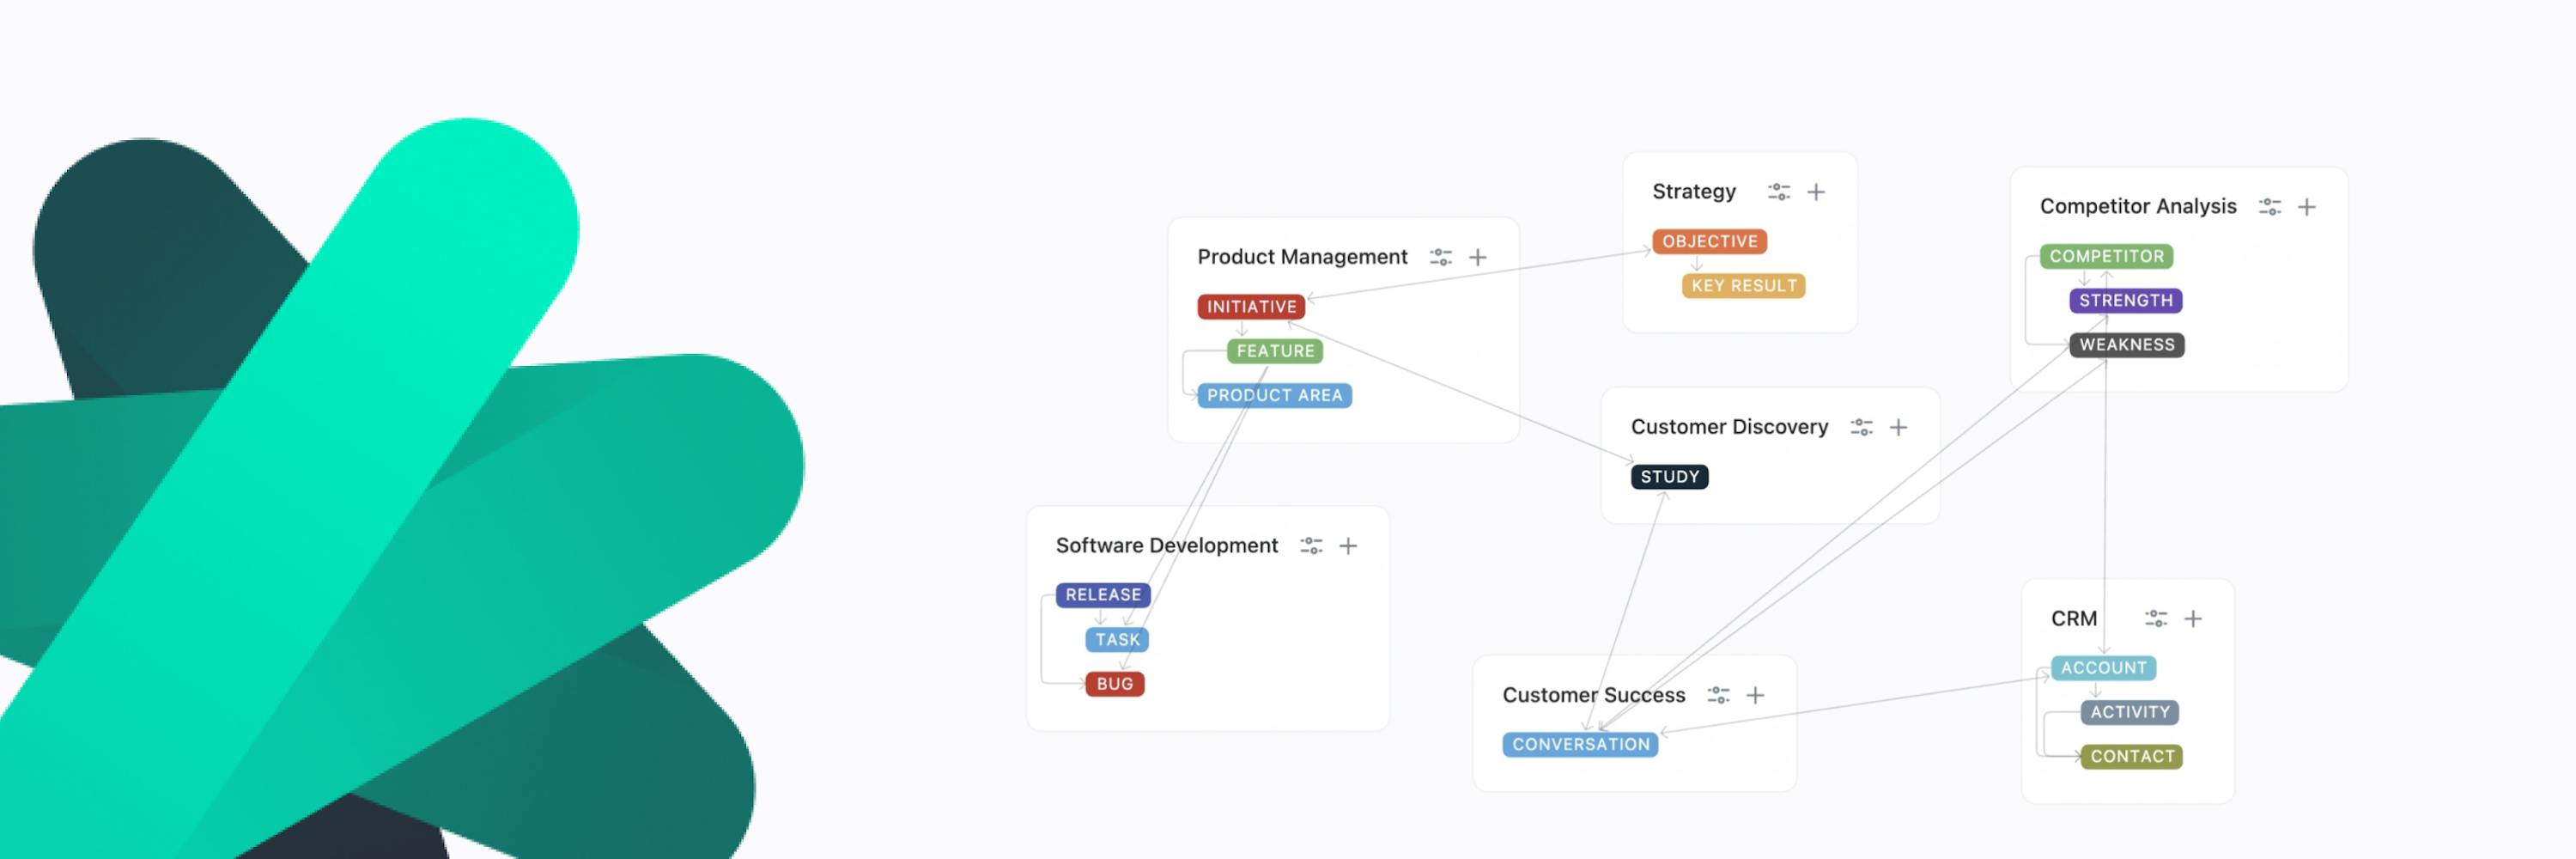Click the WEAKNESS node in Competitor Analysis
This screenshot has width=2576, height=859.
click(x=2126, y=344)
